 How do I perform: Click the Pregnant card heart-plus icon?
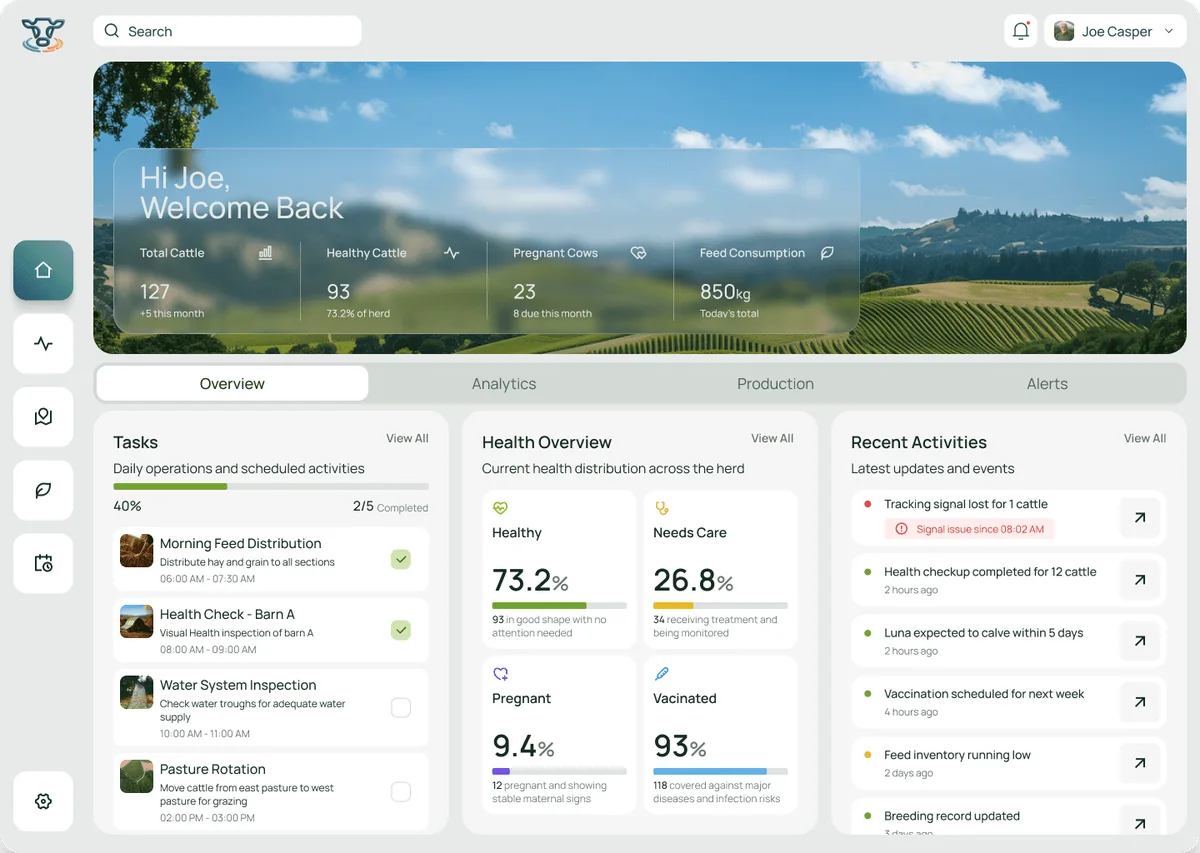click(500, 674)
